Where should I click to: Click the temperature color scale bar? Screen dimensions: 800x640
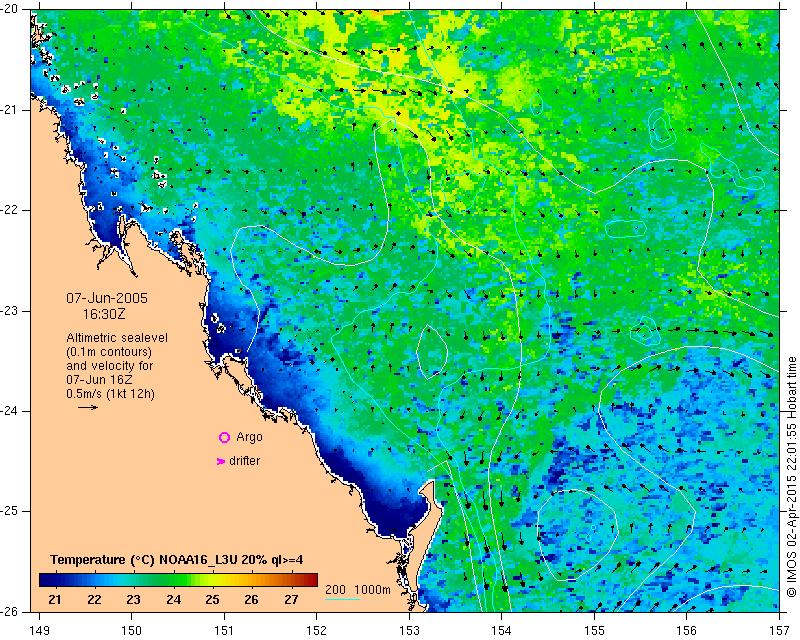tap(179, 580)
